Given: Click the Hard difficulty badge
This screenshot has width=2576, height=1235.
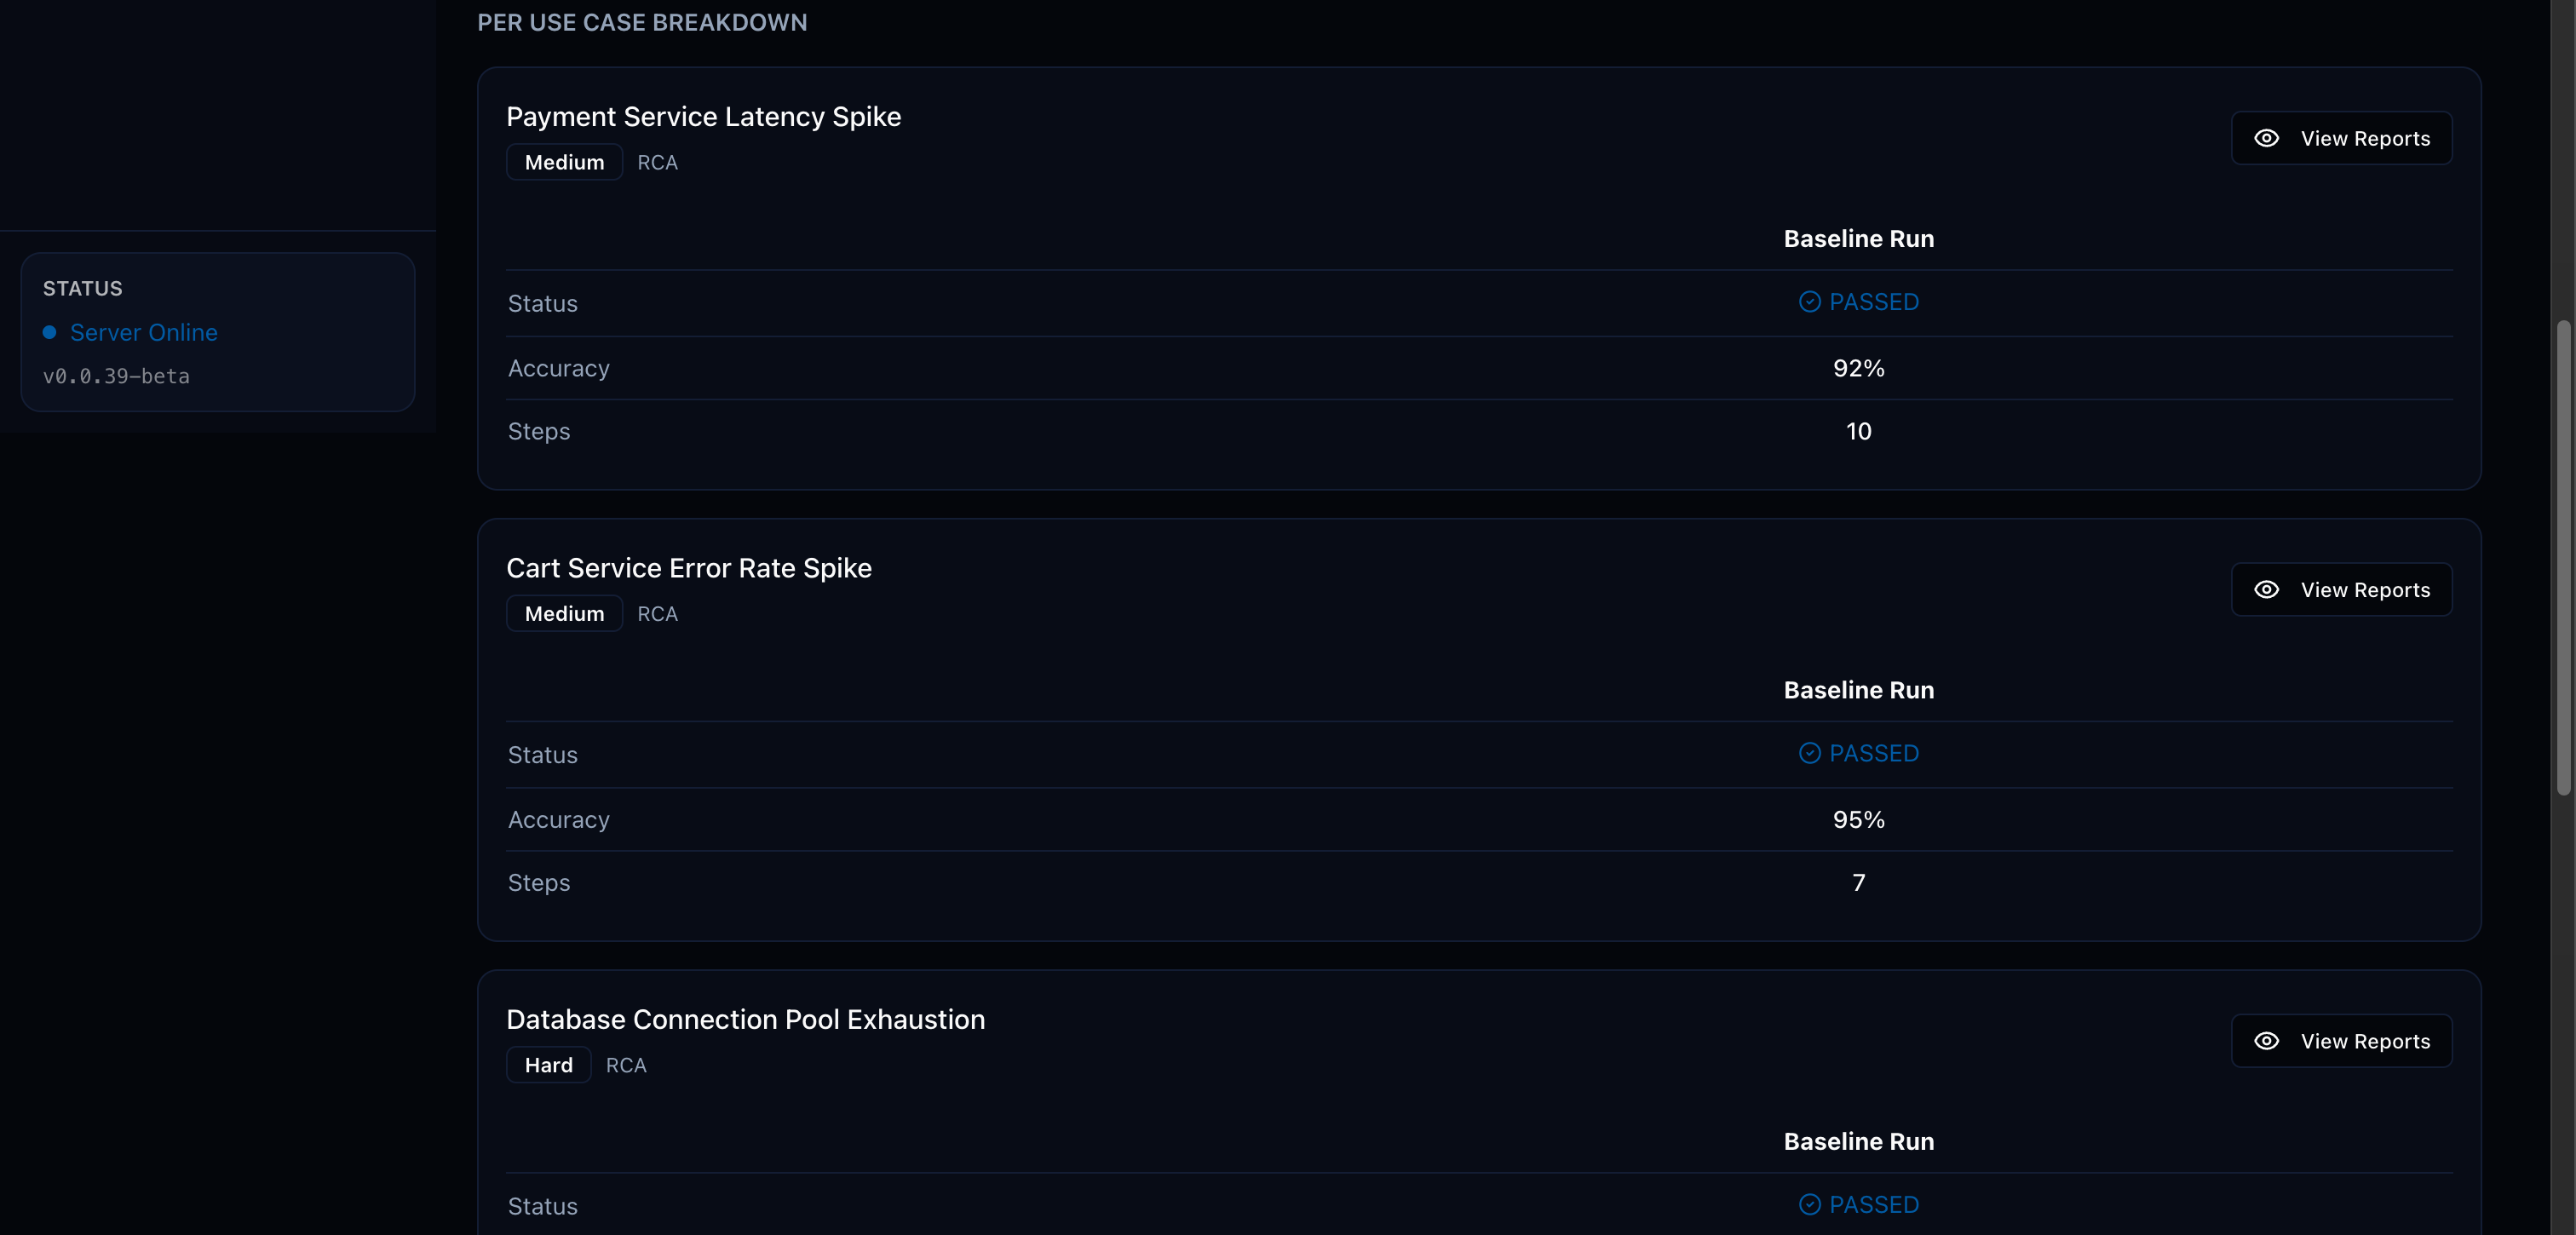Looking at the screenshot, I should 548,1065.
